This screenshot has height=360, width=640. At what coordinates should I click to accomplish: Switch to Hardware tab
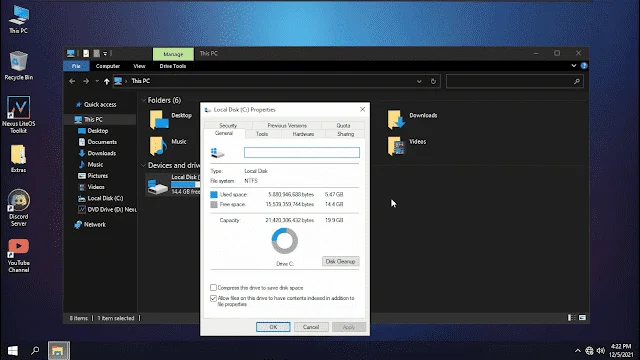pyautogui.click(x=303, y=134)
